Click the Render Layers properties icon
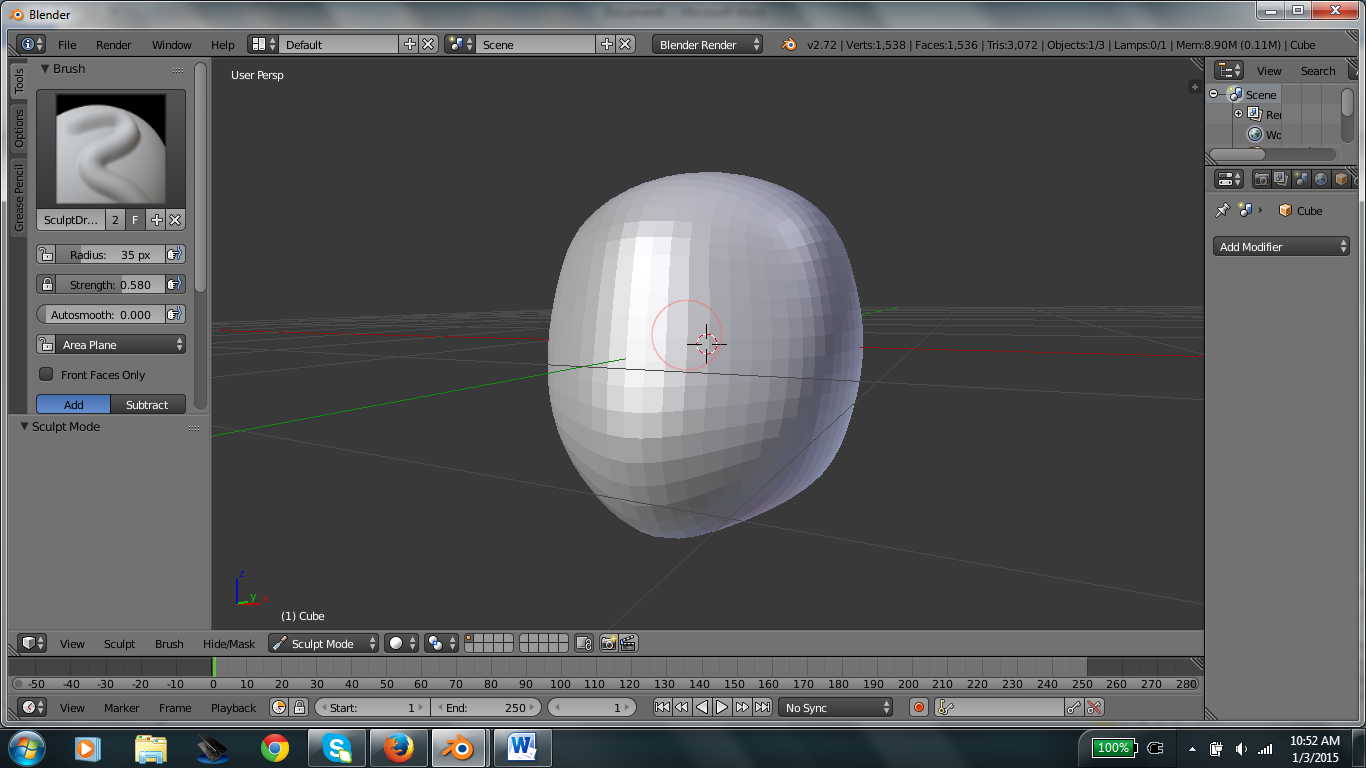 tap(1280, 178)
